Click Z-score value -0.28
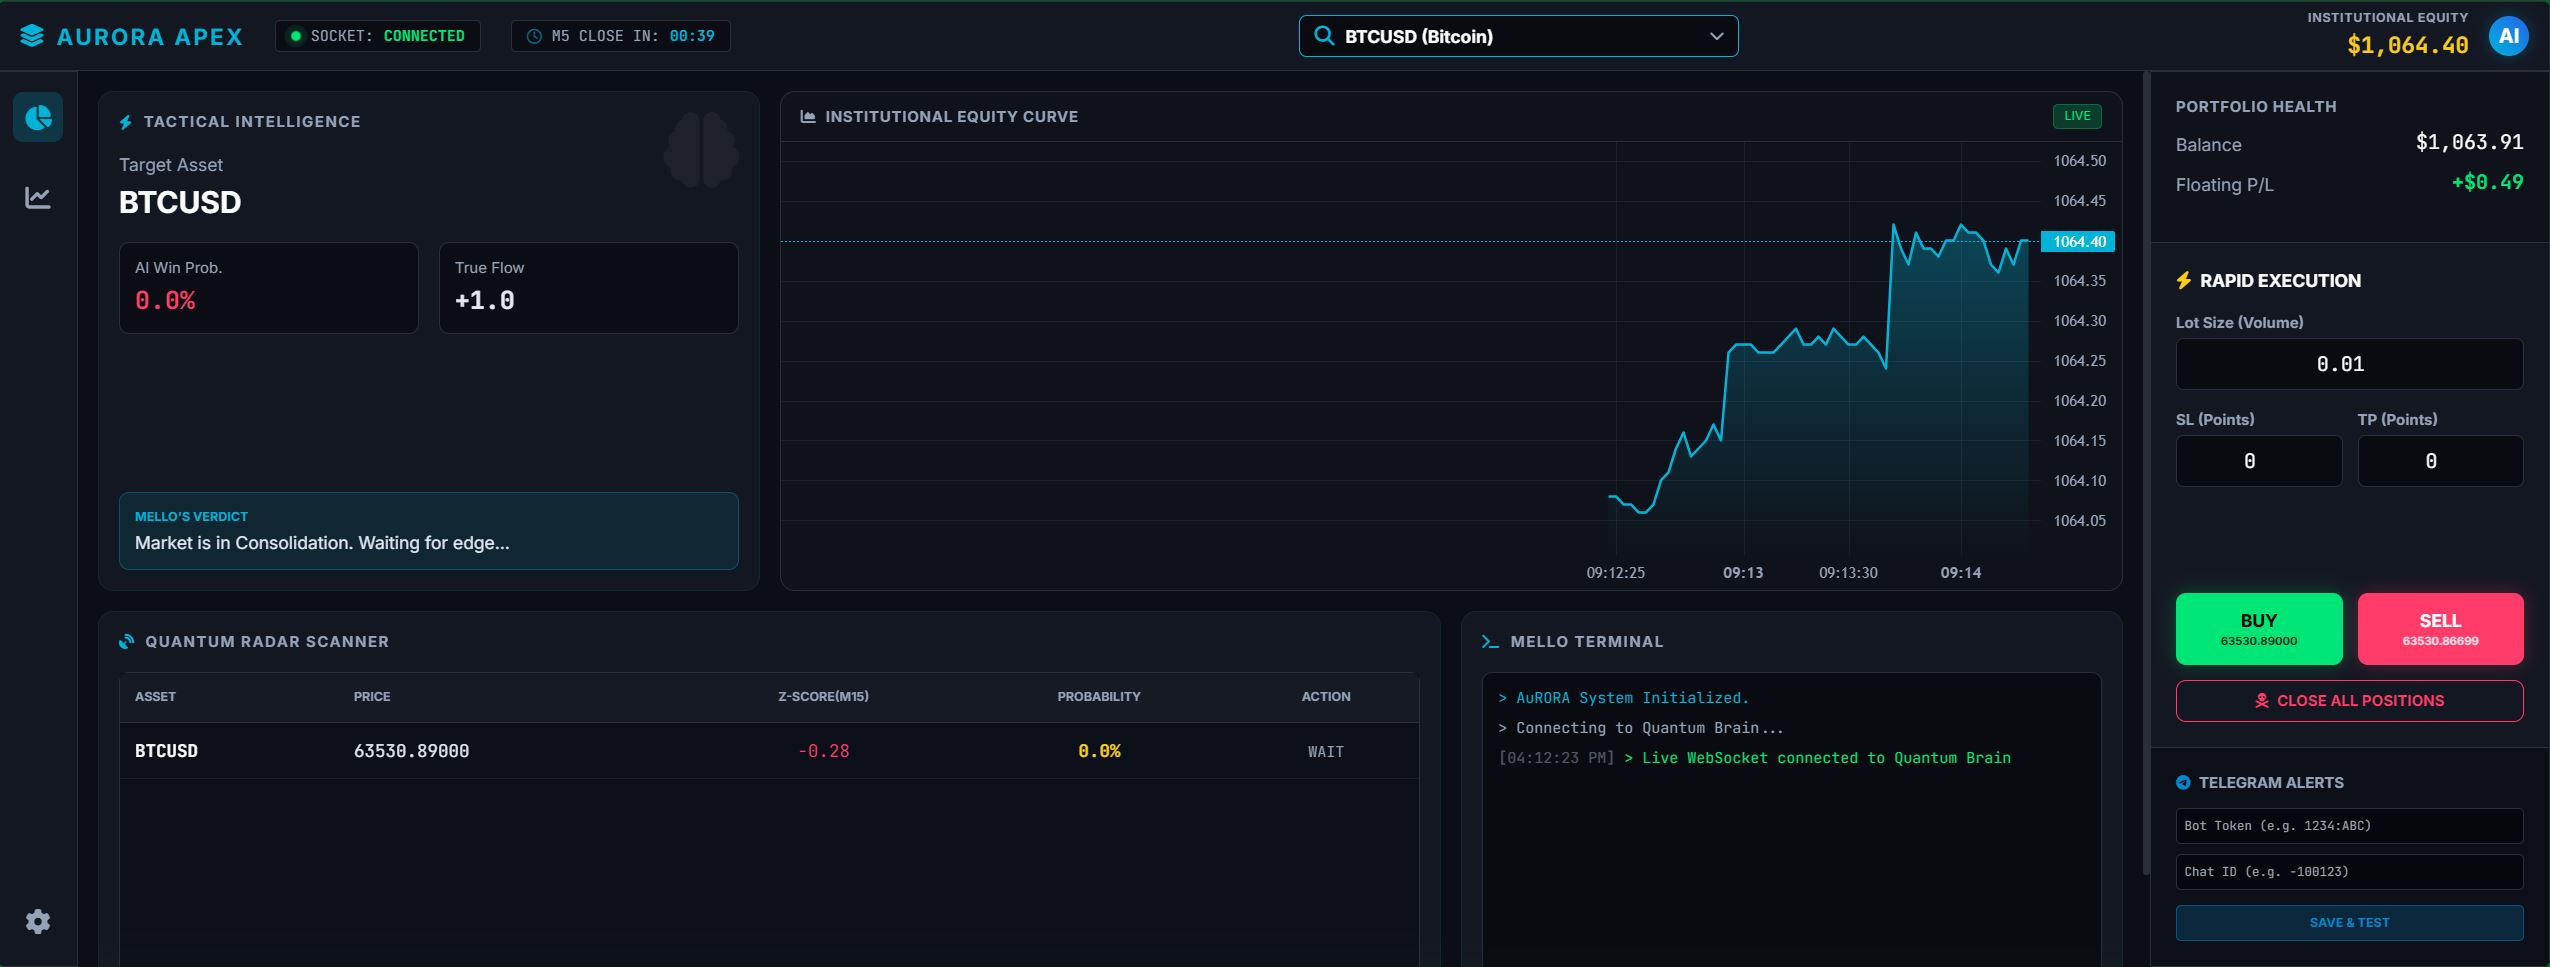Screen dimensions: 2550x967 (x=823, y=751)
